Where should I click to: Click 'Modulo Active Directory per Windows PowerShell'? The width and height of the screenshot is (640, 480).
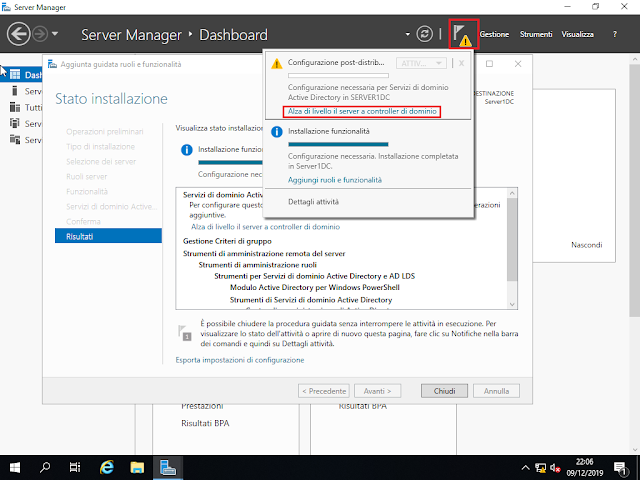[x=315, y=287]
